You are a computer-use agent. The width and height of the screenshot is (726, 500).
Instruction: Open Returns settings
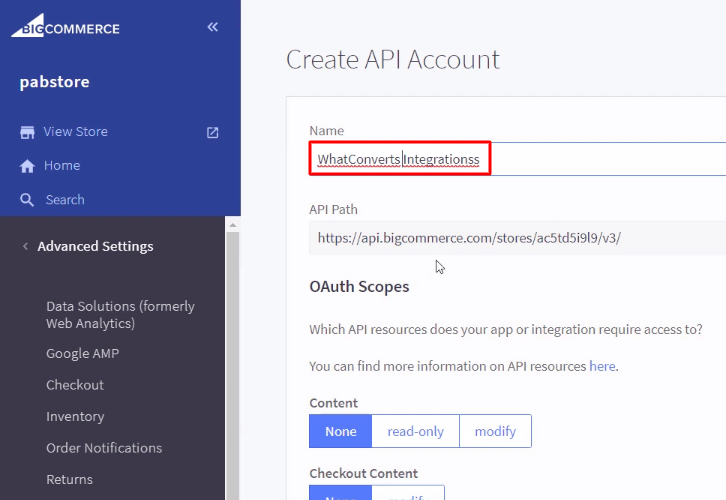click(69, 479)
